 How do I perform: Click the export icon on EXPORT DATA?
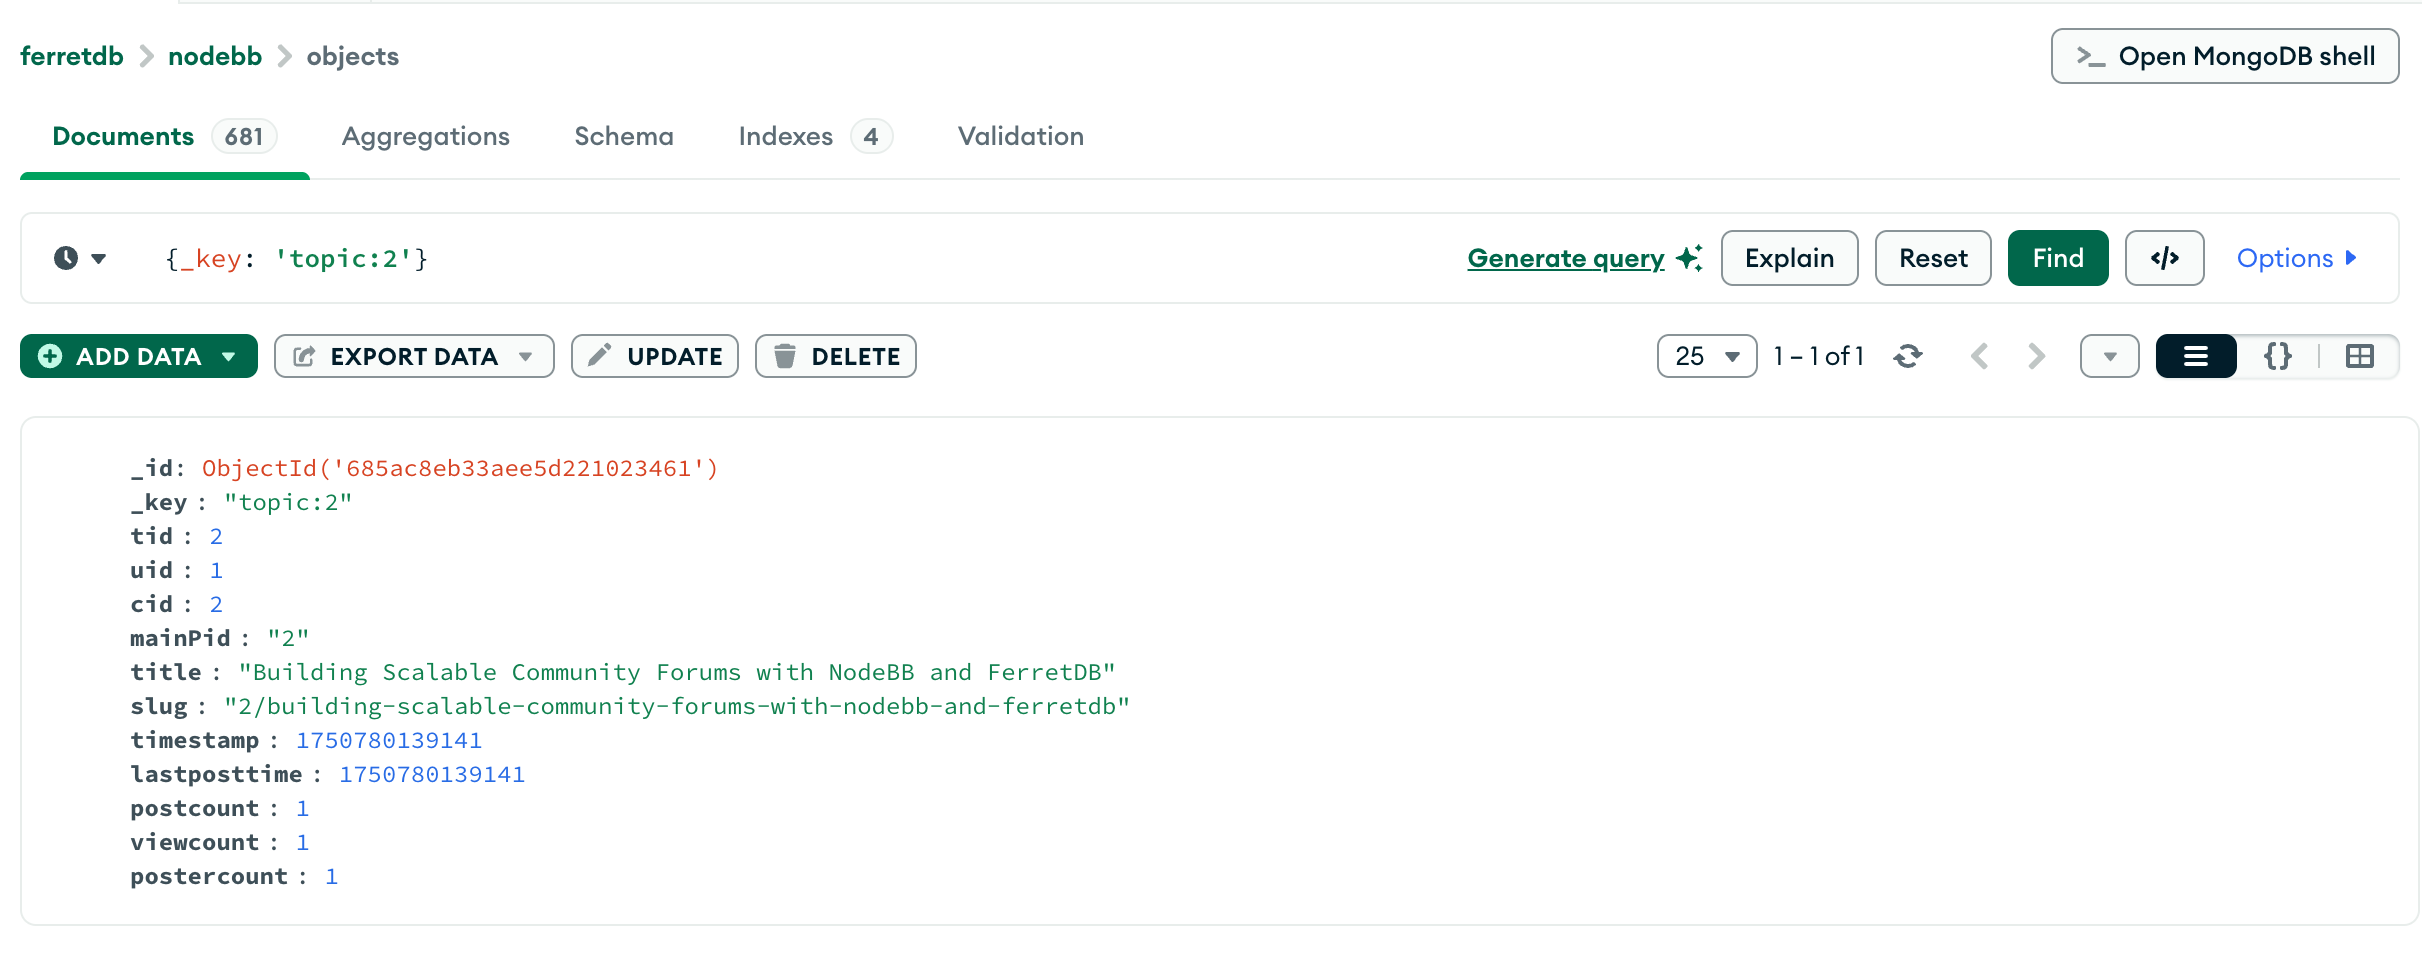[x=305, y=355]
